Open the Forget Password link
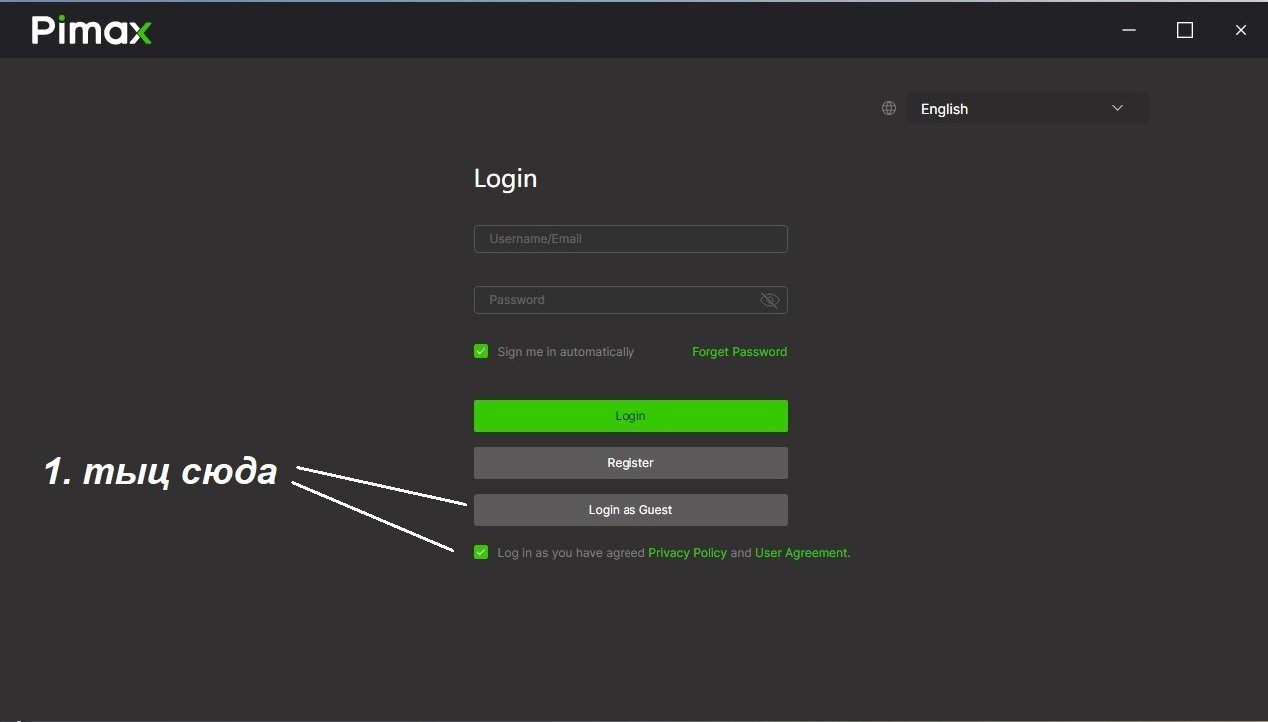Viewport: 1268px width, 722px height. point(739,352)
